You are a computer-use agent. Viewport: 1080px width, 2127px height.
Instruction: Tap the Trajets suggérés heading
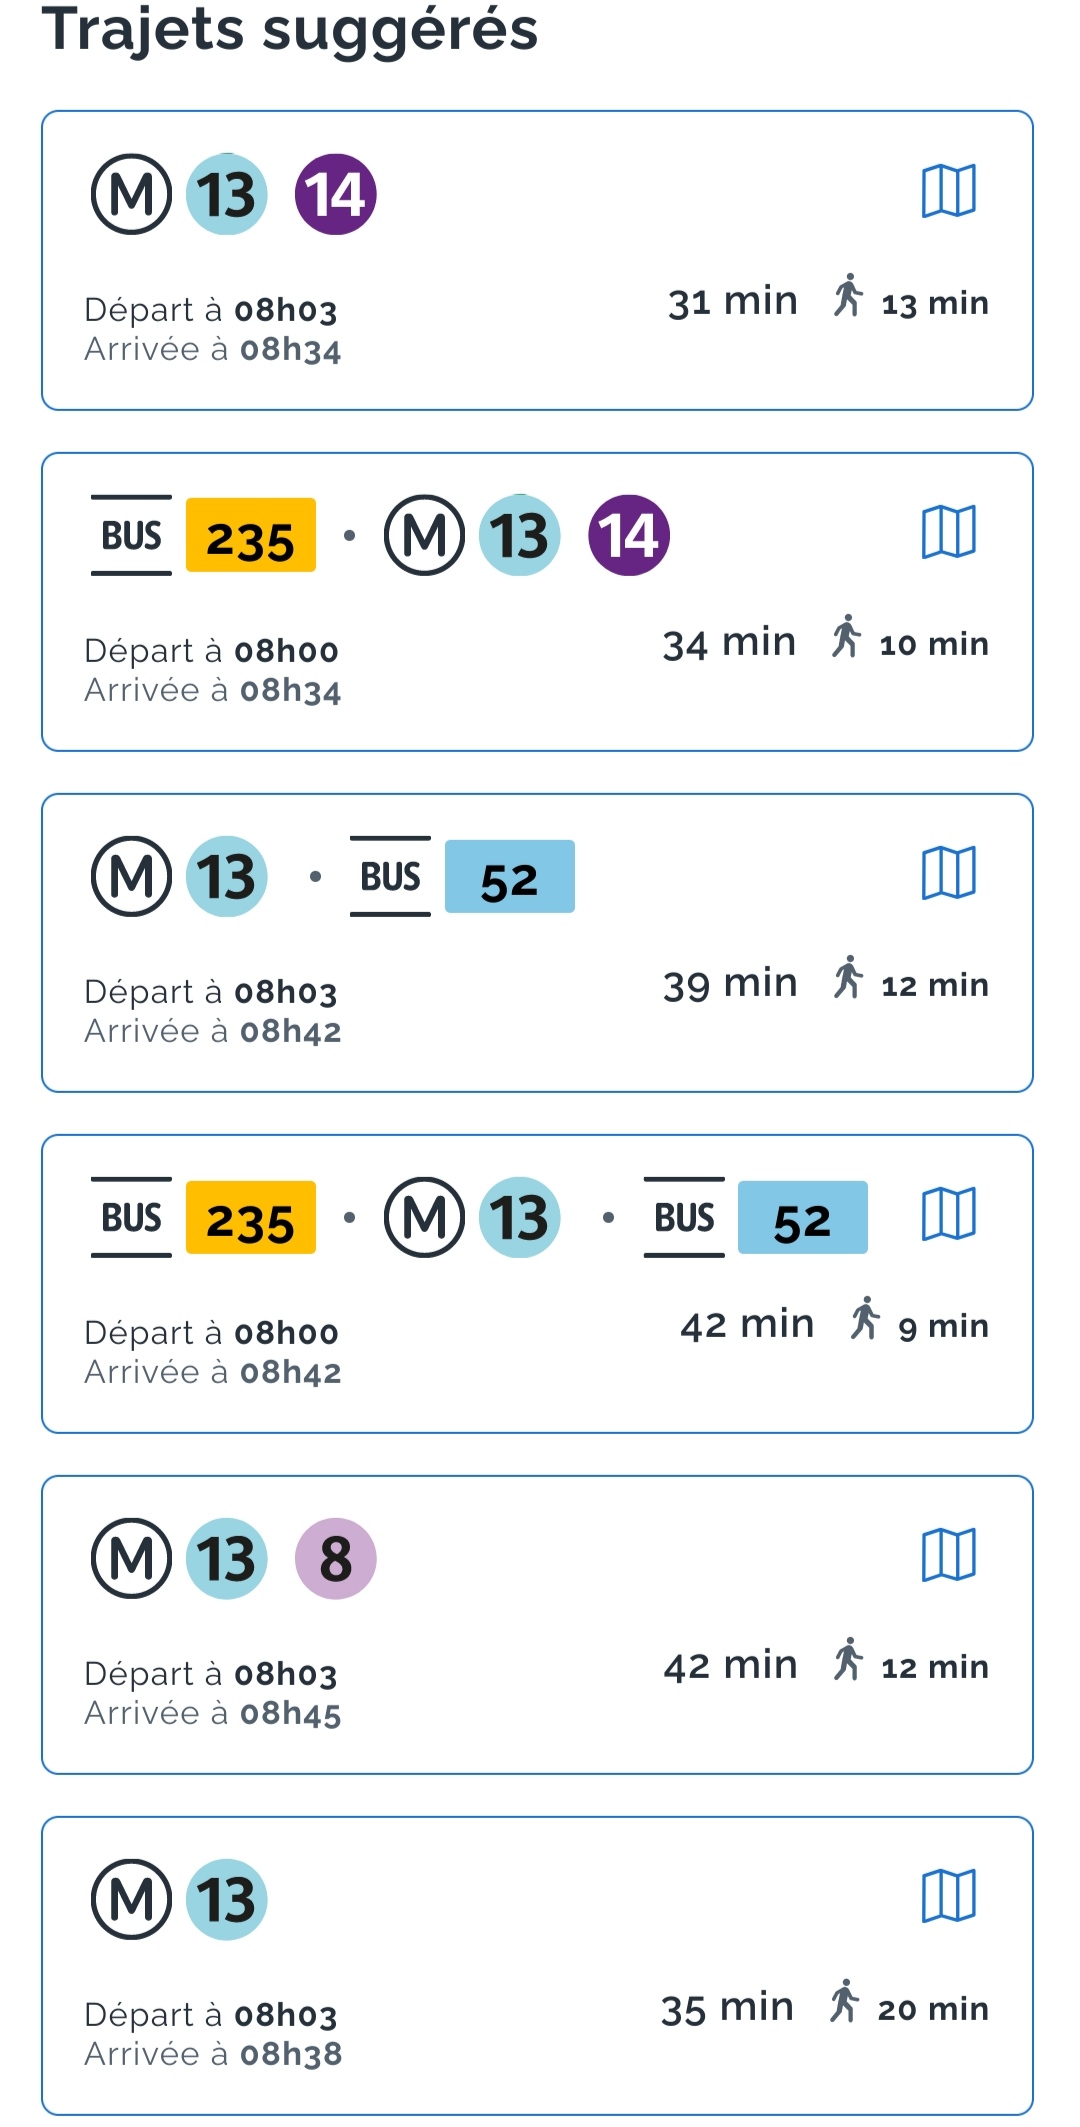tap(290, 30)
